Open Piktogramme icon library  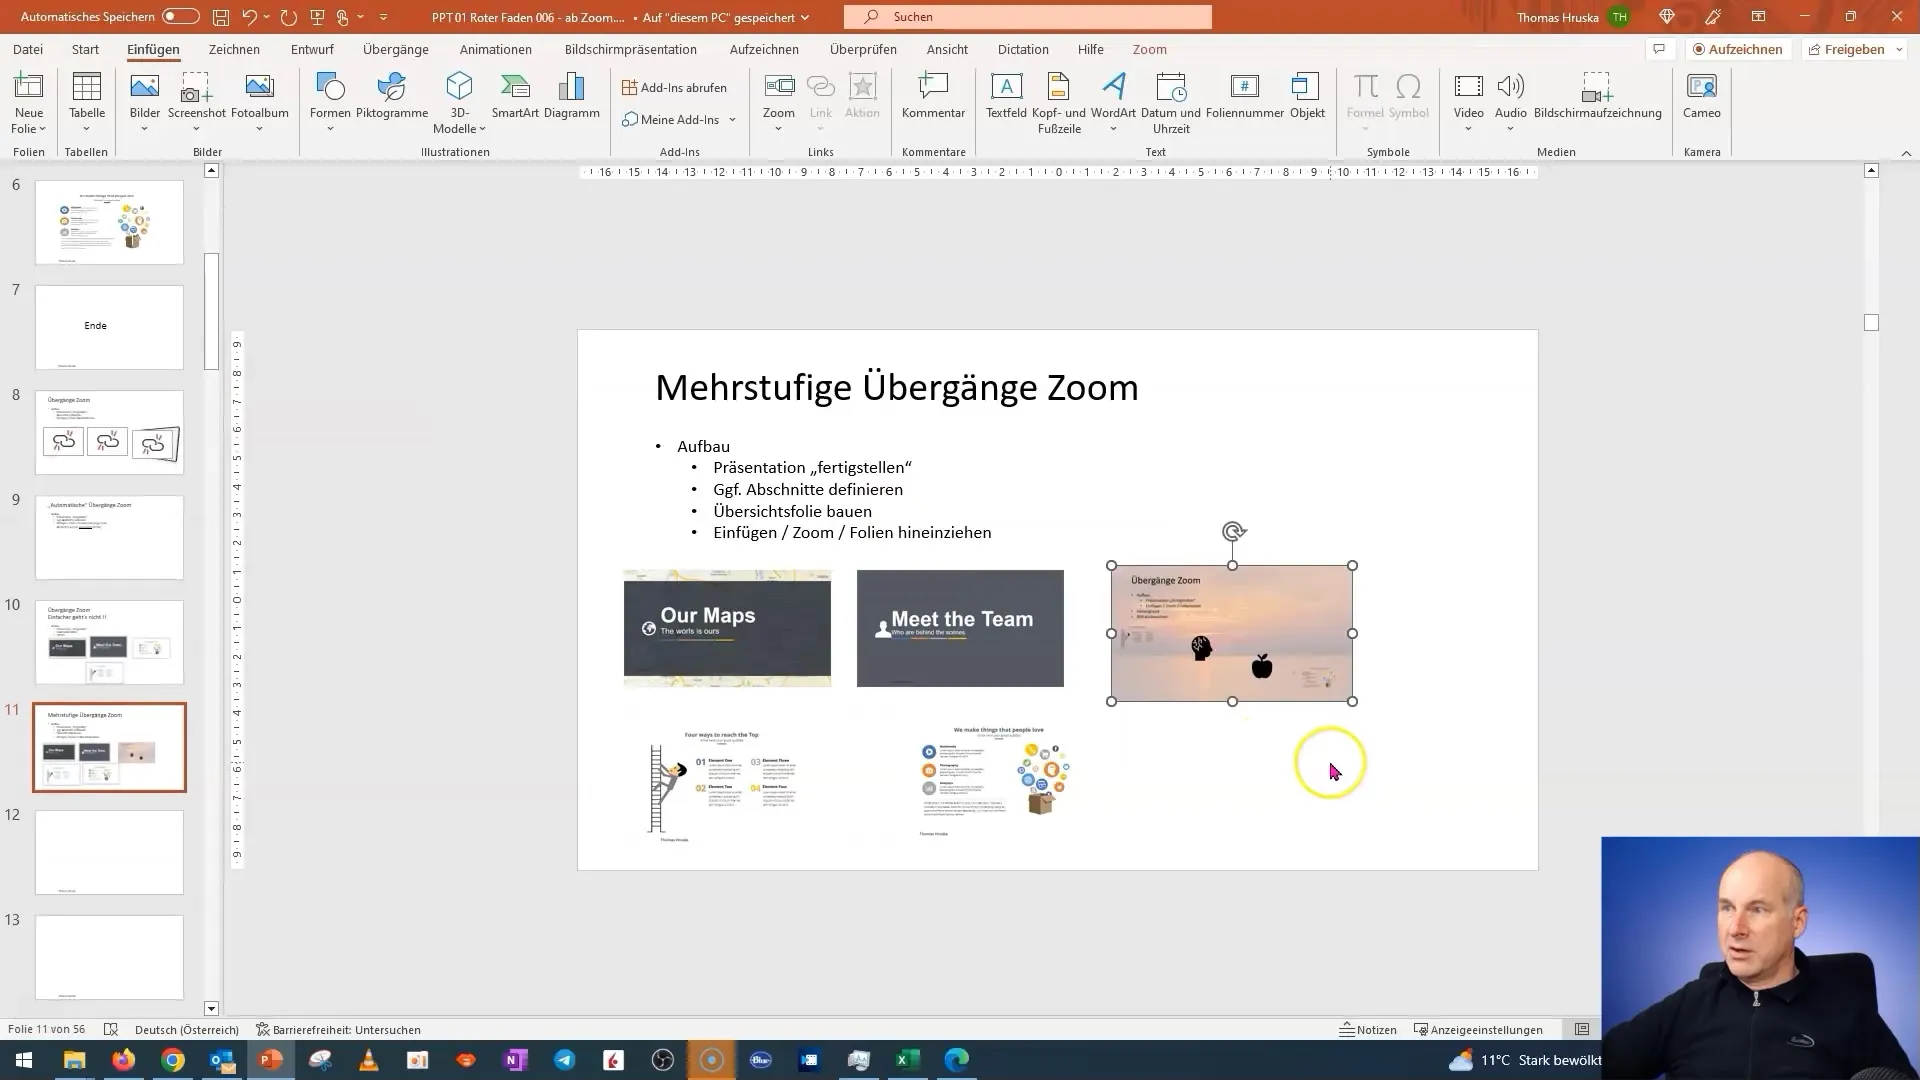pos(392,96)
